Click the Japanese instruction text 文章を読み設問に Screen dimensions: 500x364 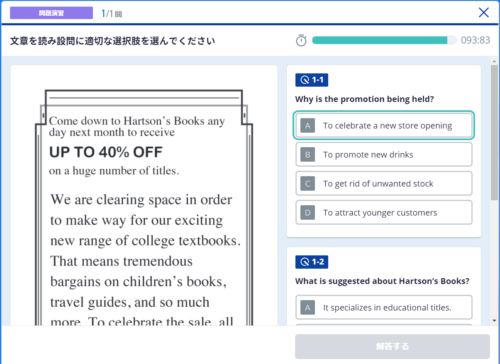click(x=113, y=41)
